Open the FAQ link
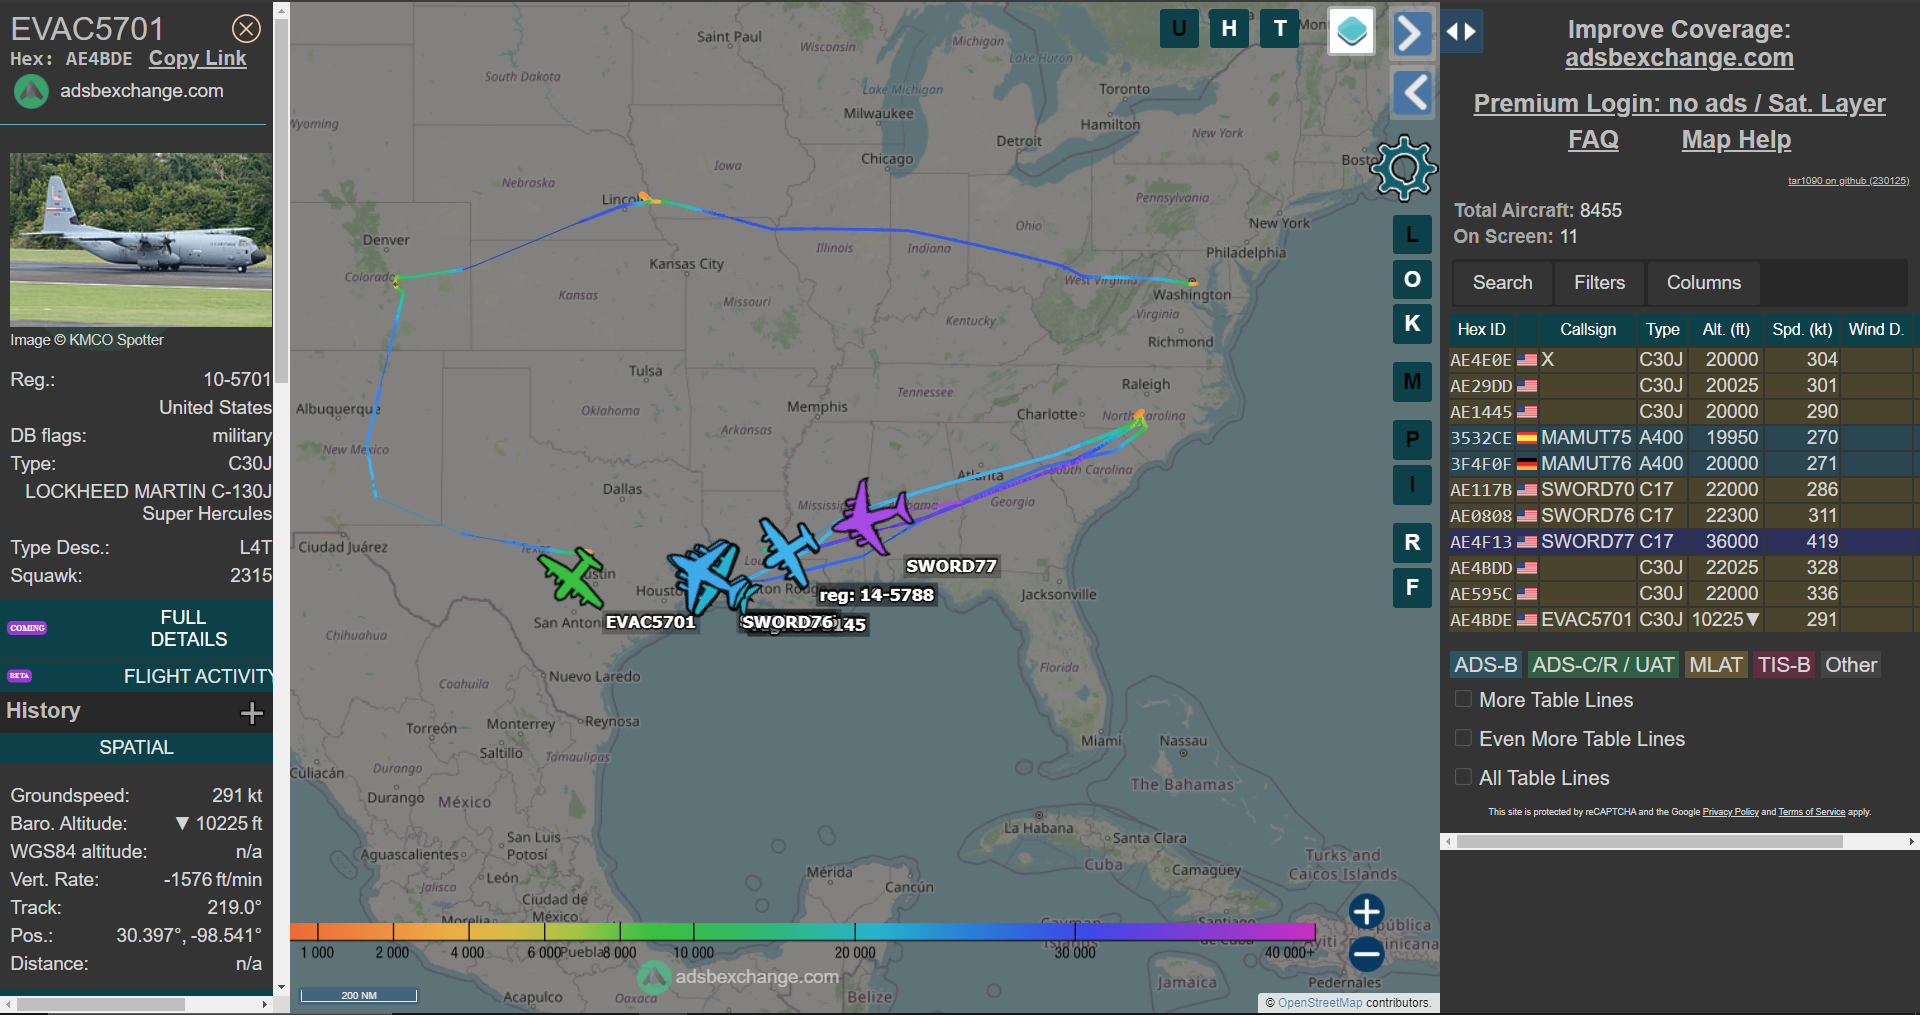This screenshot has height=1015, width=1920. coord(1593,139)
